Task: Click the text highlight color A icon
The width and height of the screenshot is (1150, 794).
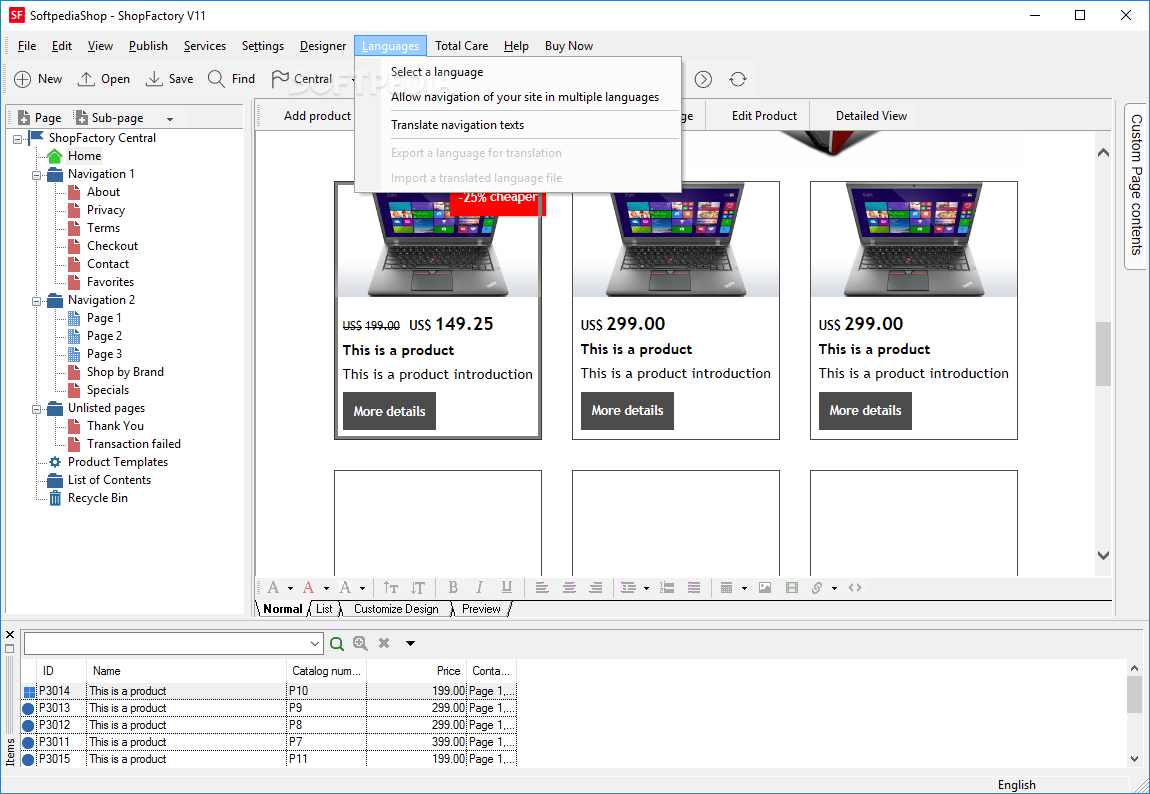Action: click(345, 588)
